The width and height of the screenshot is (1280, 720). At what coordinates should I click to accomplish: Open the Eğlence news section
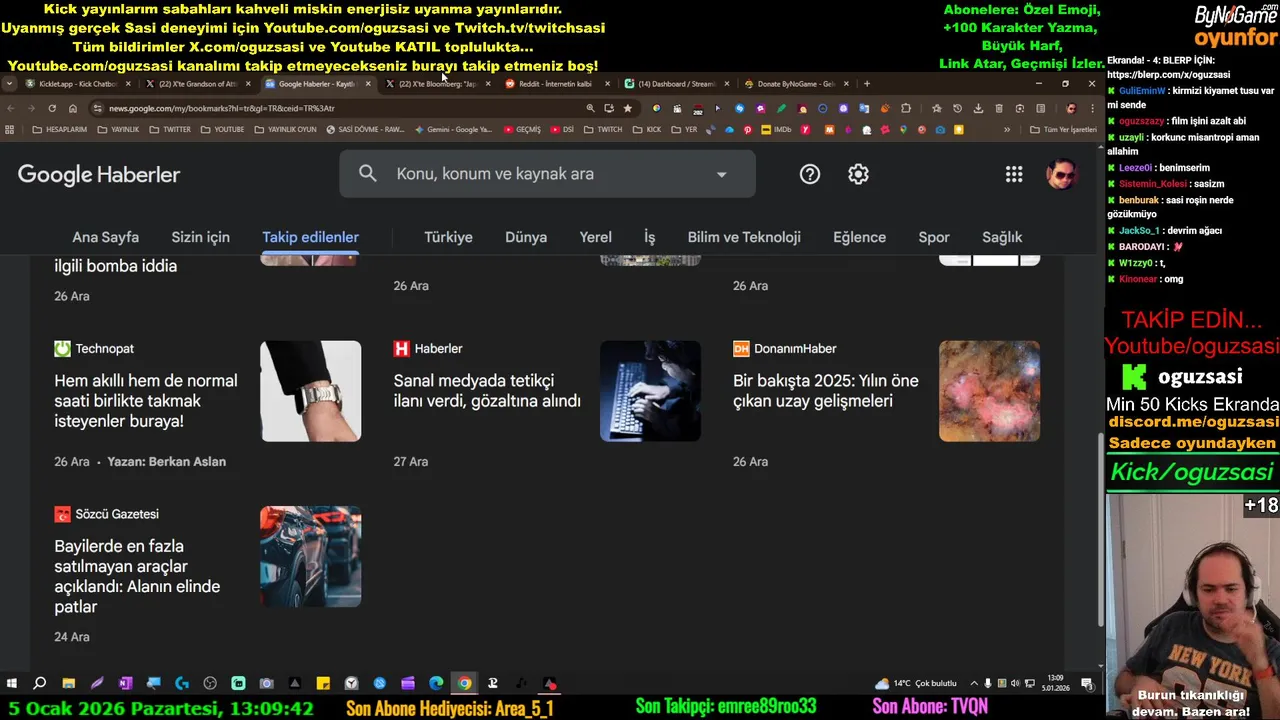click(x=860, y=237)
